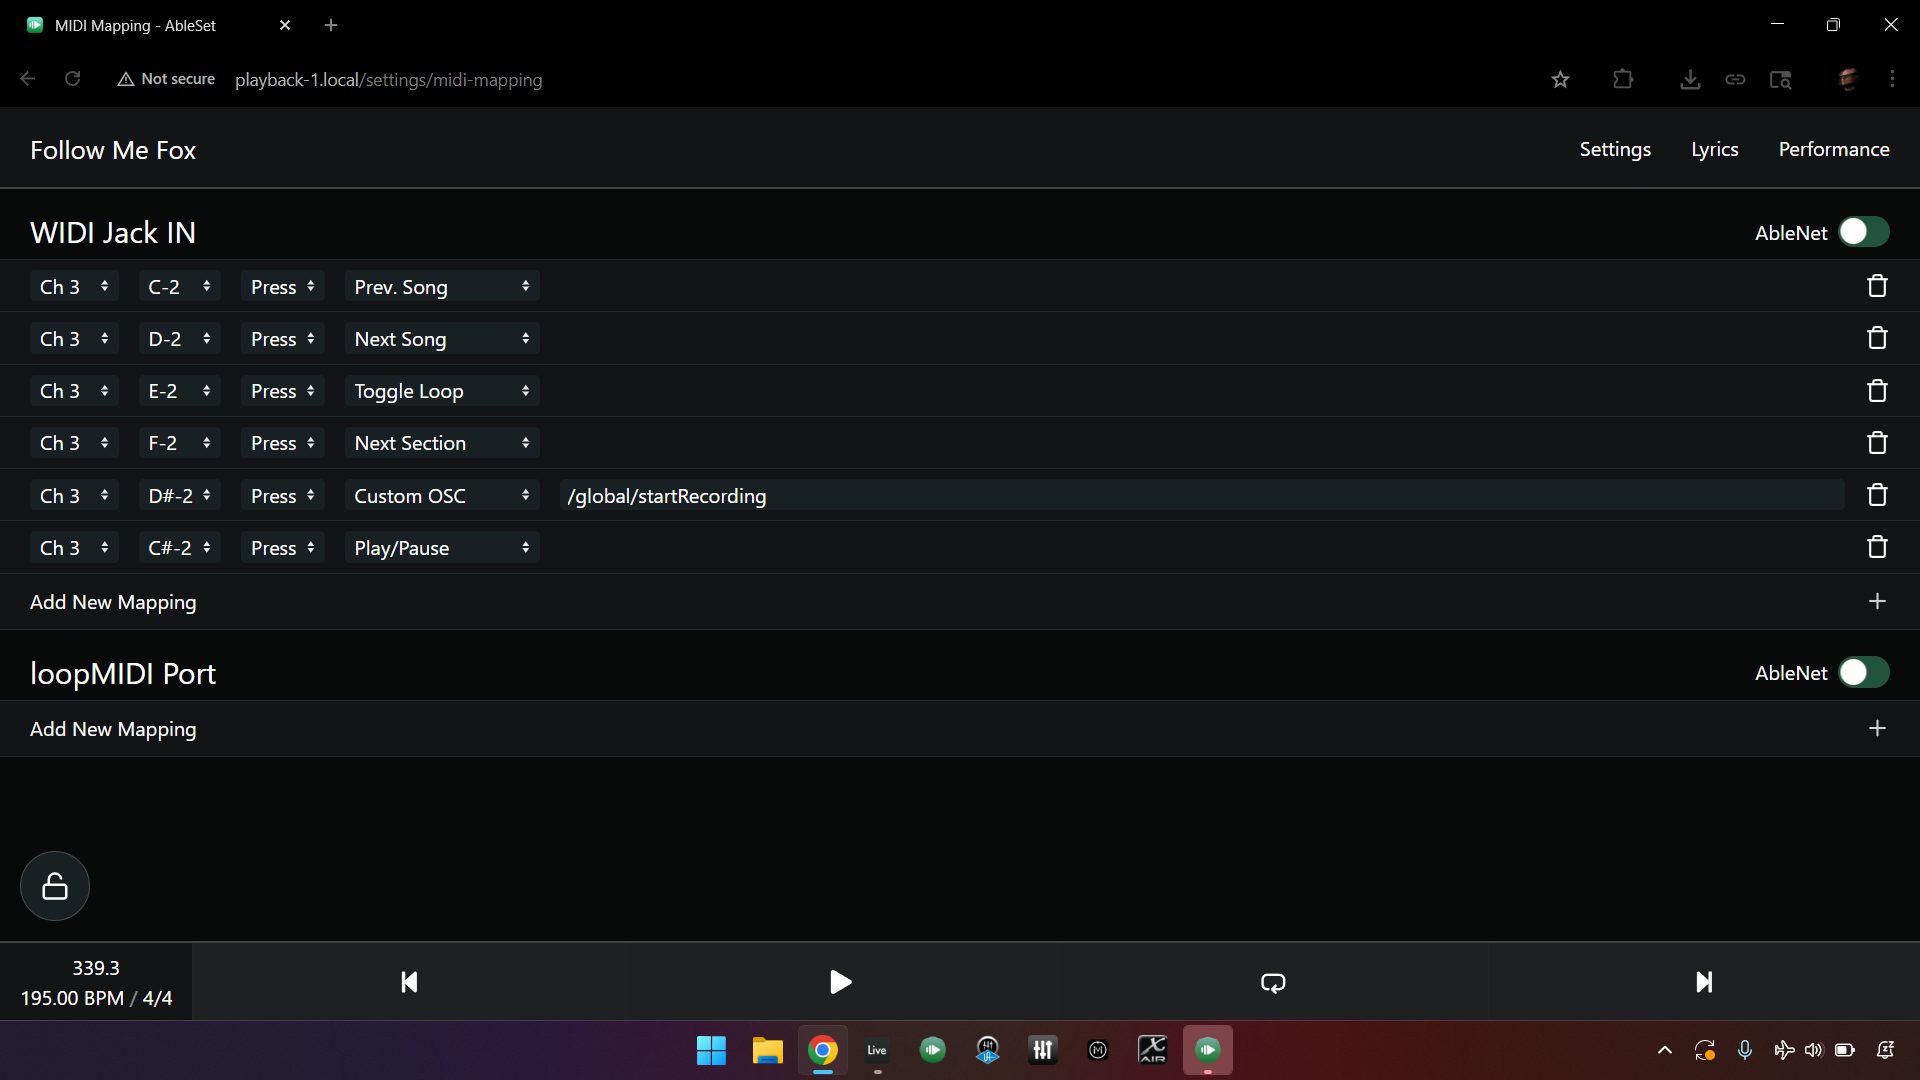
Task: Click the browser address bar URL
Action: click(388, 79)
